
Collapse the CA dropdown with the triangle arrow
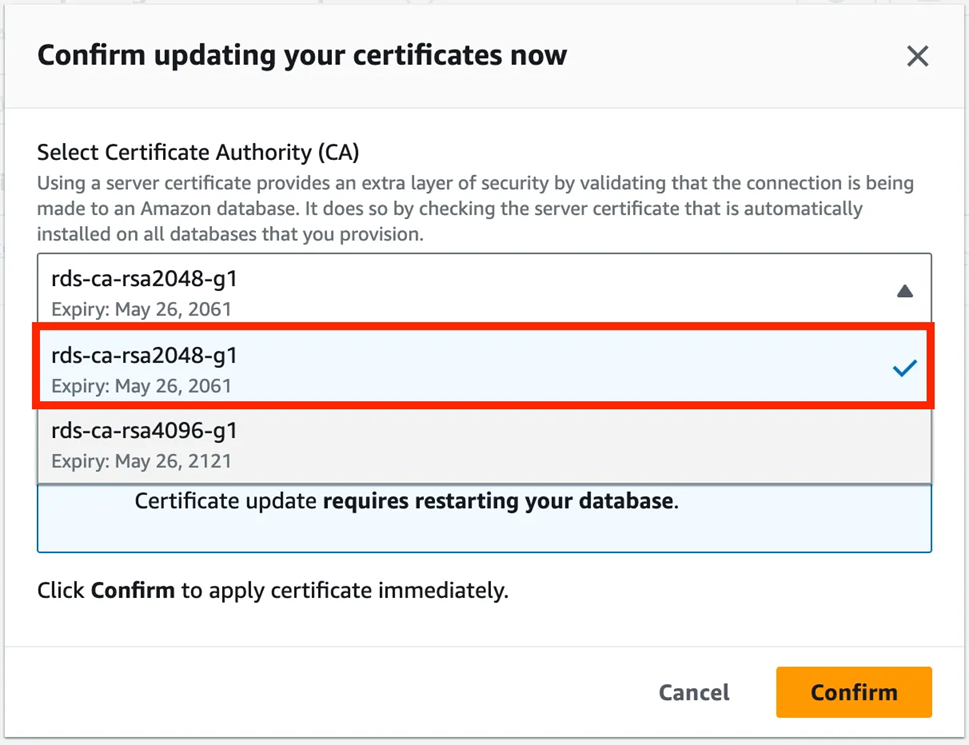pos(904,292)
